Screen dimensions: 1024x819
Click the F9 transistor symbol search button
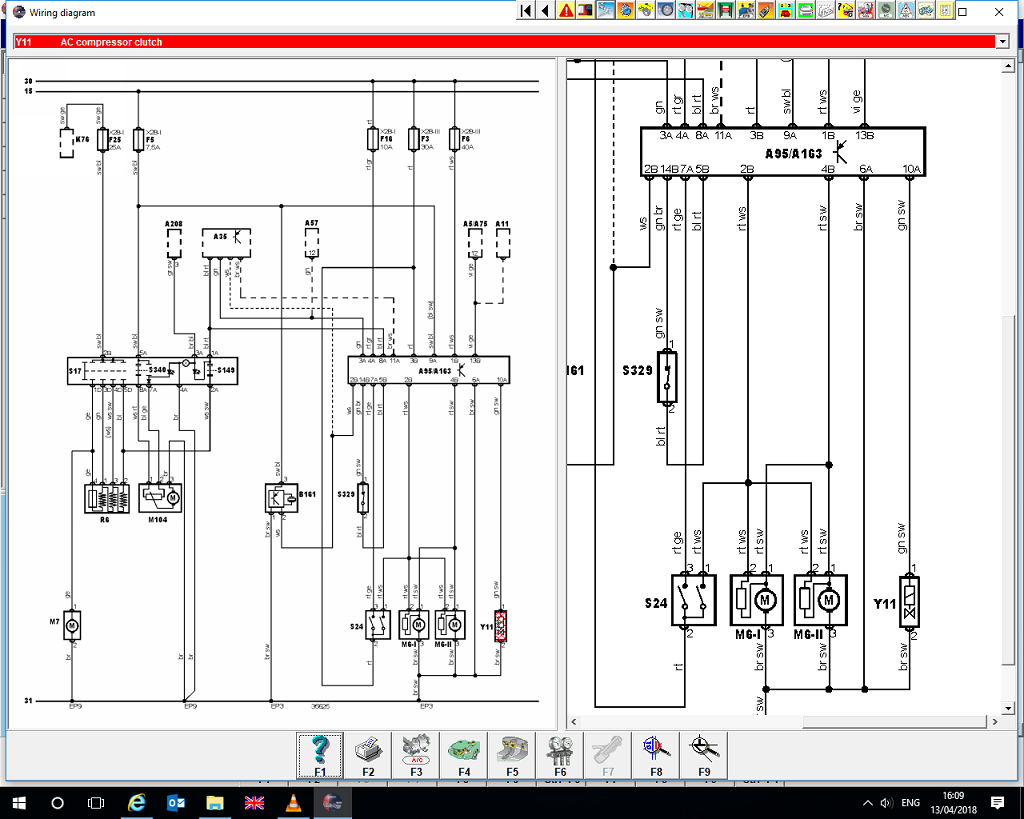point(704,755)
